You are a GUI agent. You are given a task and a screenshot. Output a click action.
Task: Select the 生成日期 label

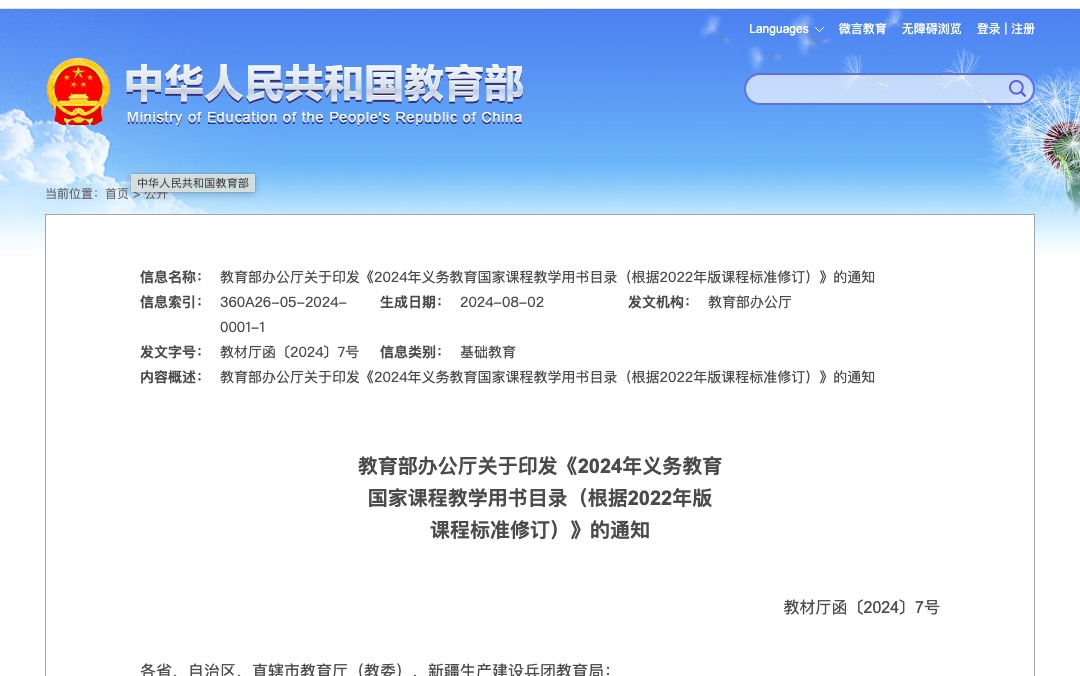(411, 302)
